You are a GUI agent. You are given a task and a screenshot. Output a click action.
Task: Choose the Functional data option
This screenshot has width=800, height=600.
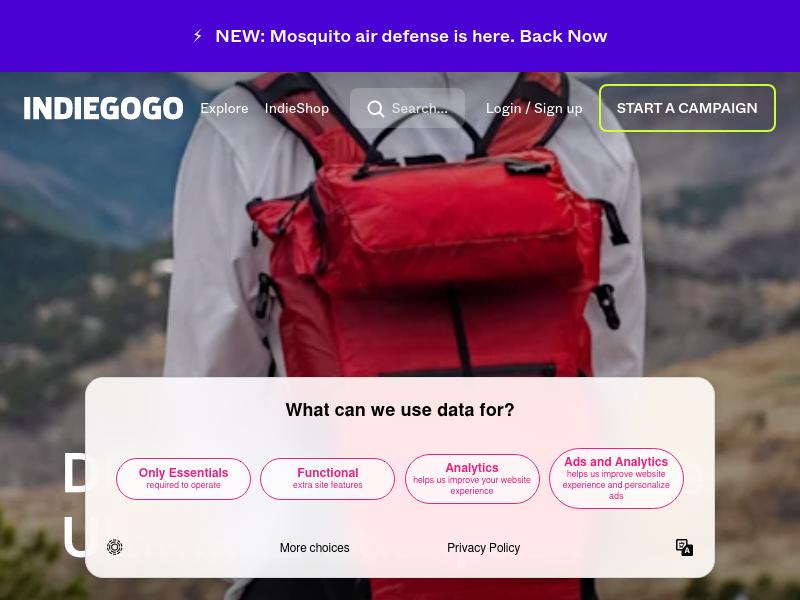[x=328, y=479]
